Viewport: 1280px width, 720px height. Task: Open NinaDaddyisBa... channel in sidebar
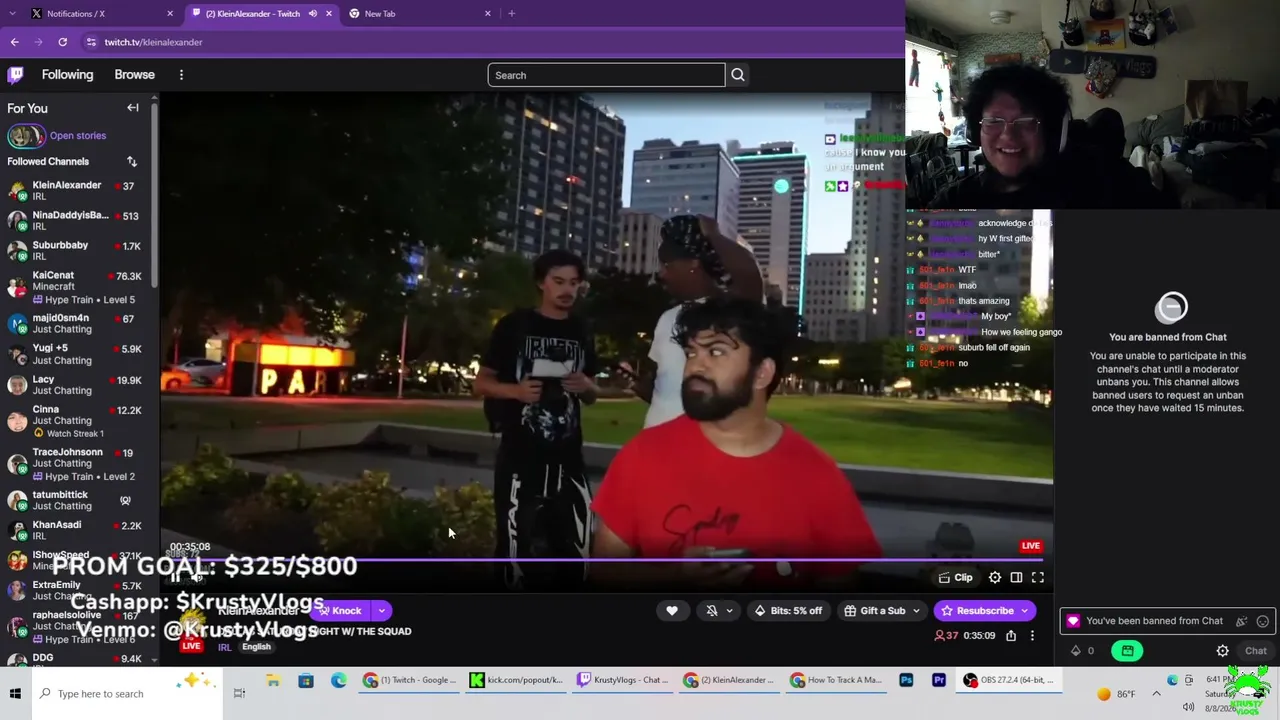point(77,221)
